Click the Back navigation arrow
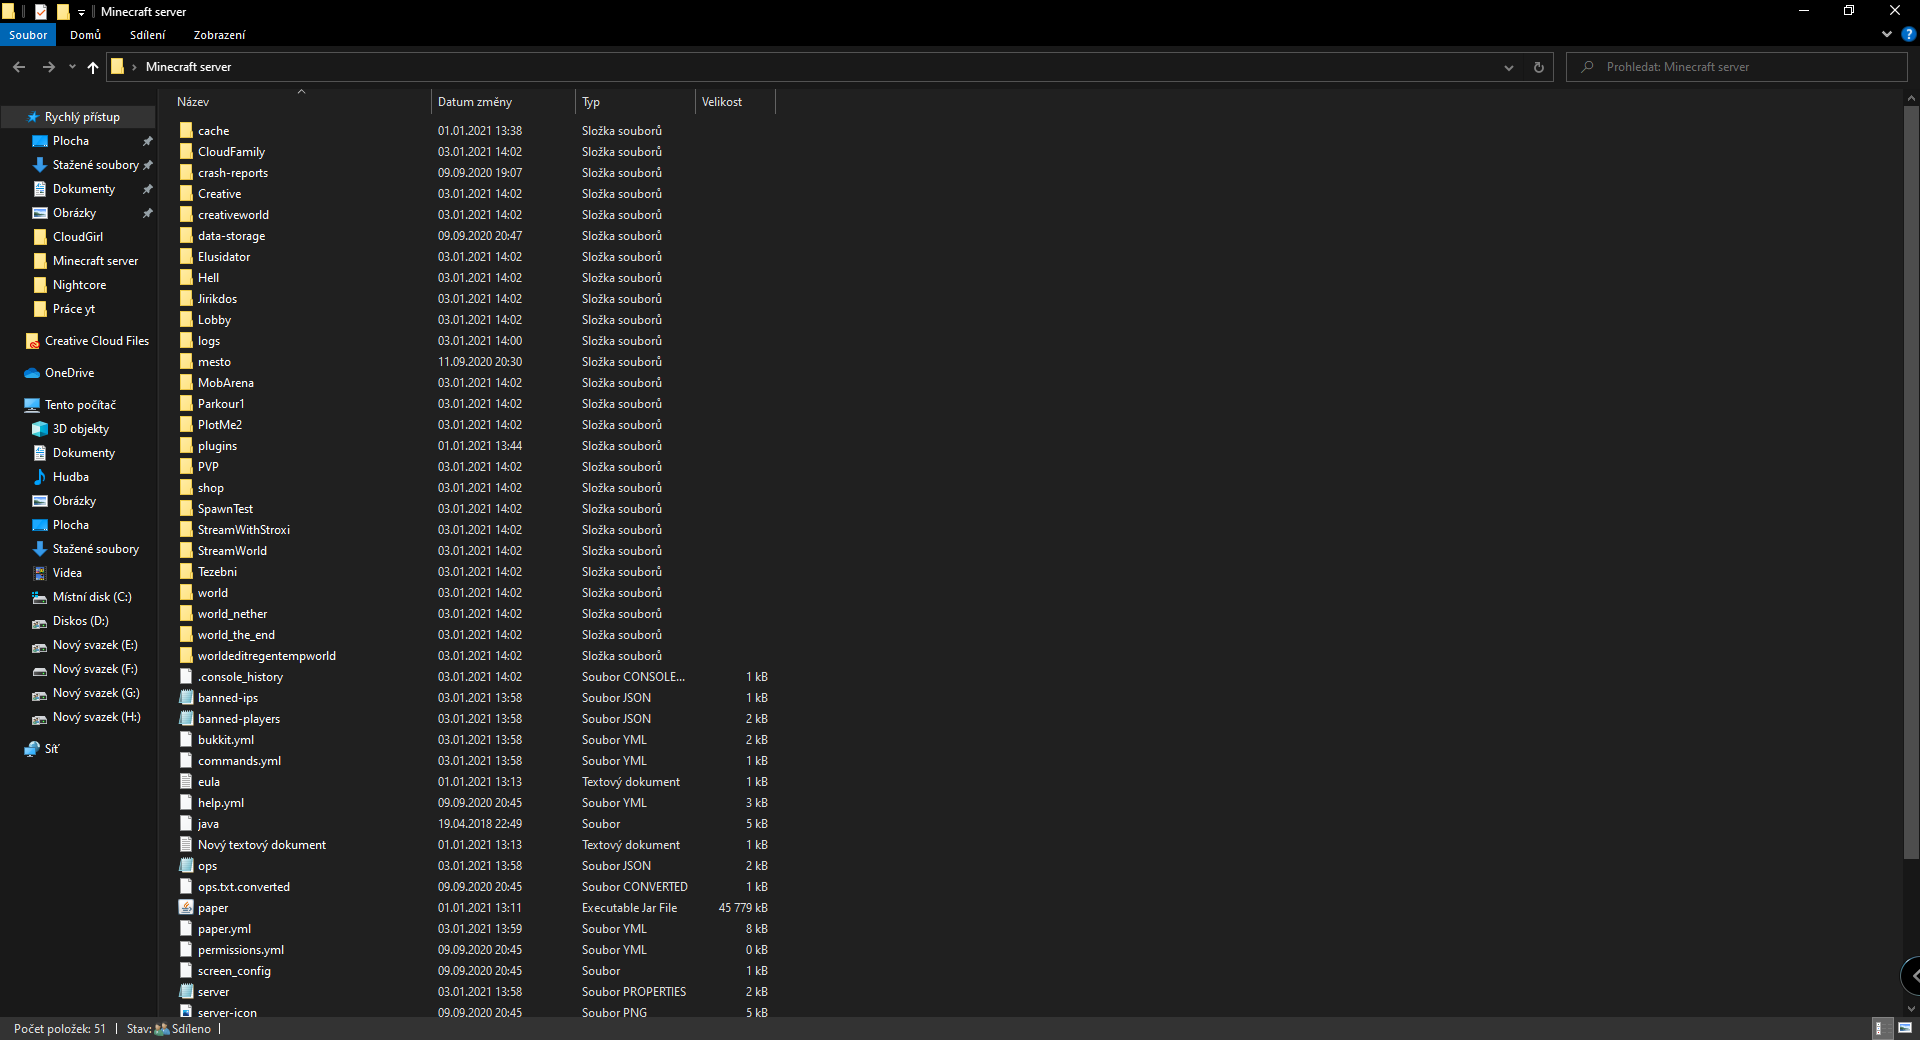 click(x=19, y=67)
